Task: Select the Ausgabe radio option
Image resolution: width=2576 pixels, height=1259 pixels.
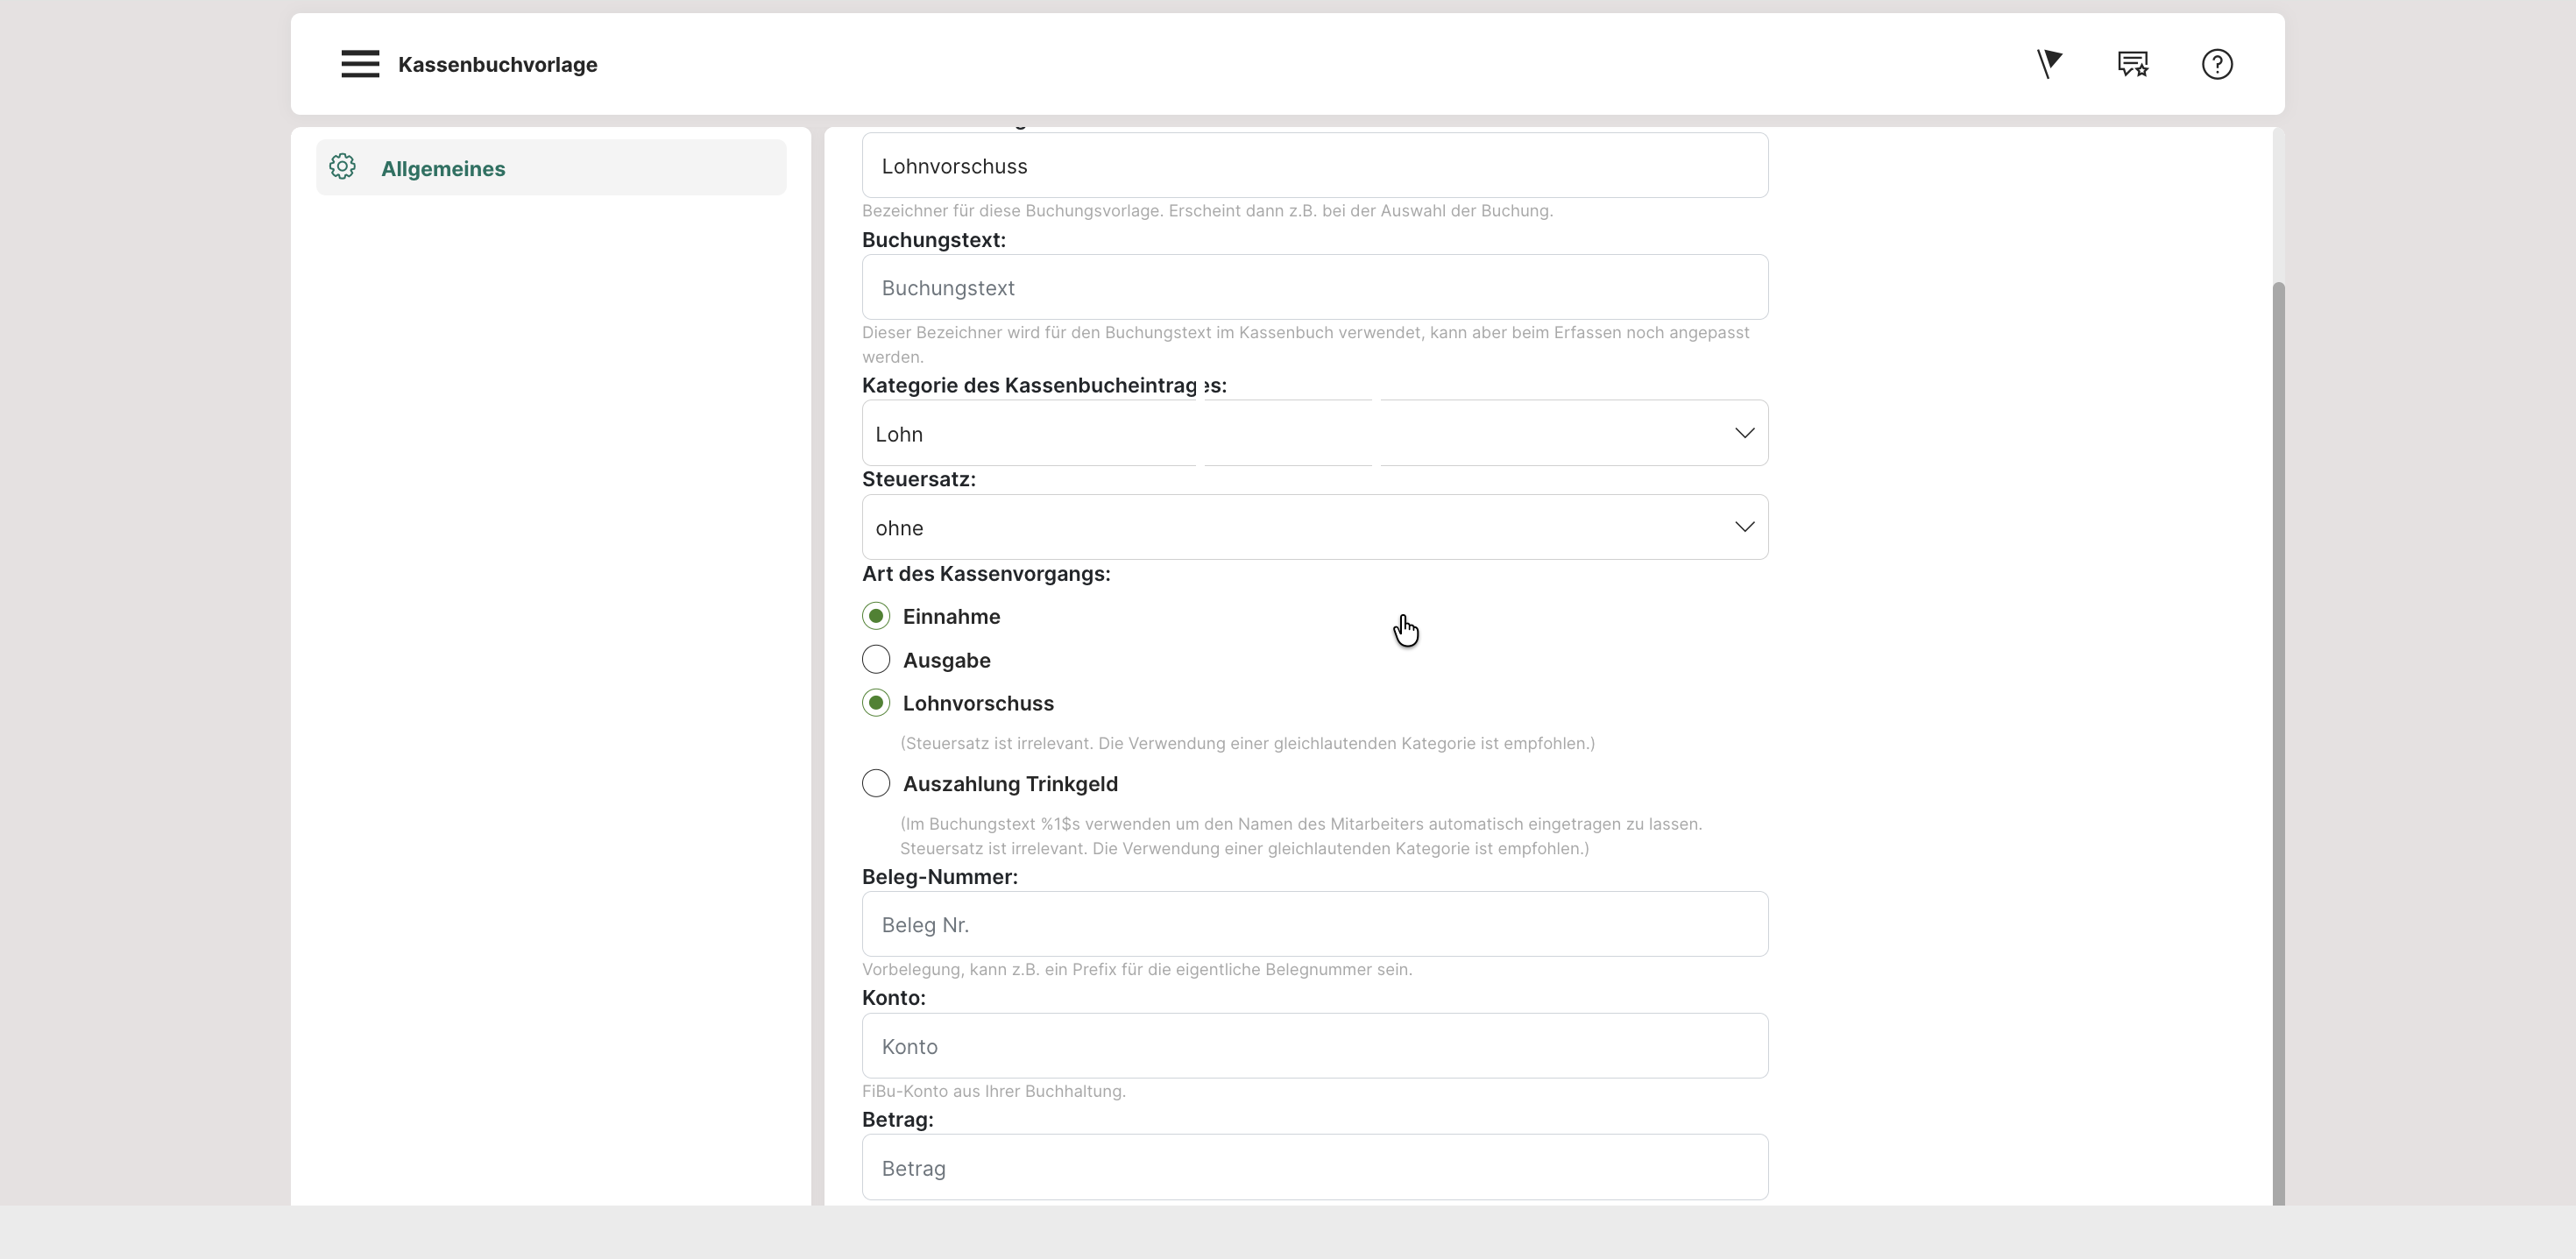Action: point(876,660)
